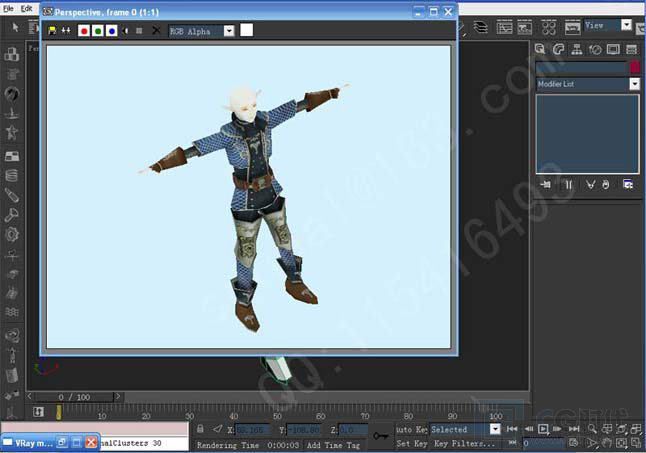Click the yellow frame marker on the timeline
Image resolution: width=646 pixels, height=453 pixels.
pos(59,412)
